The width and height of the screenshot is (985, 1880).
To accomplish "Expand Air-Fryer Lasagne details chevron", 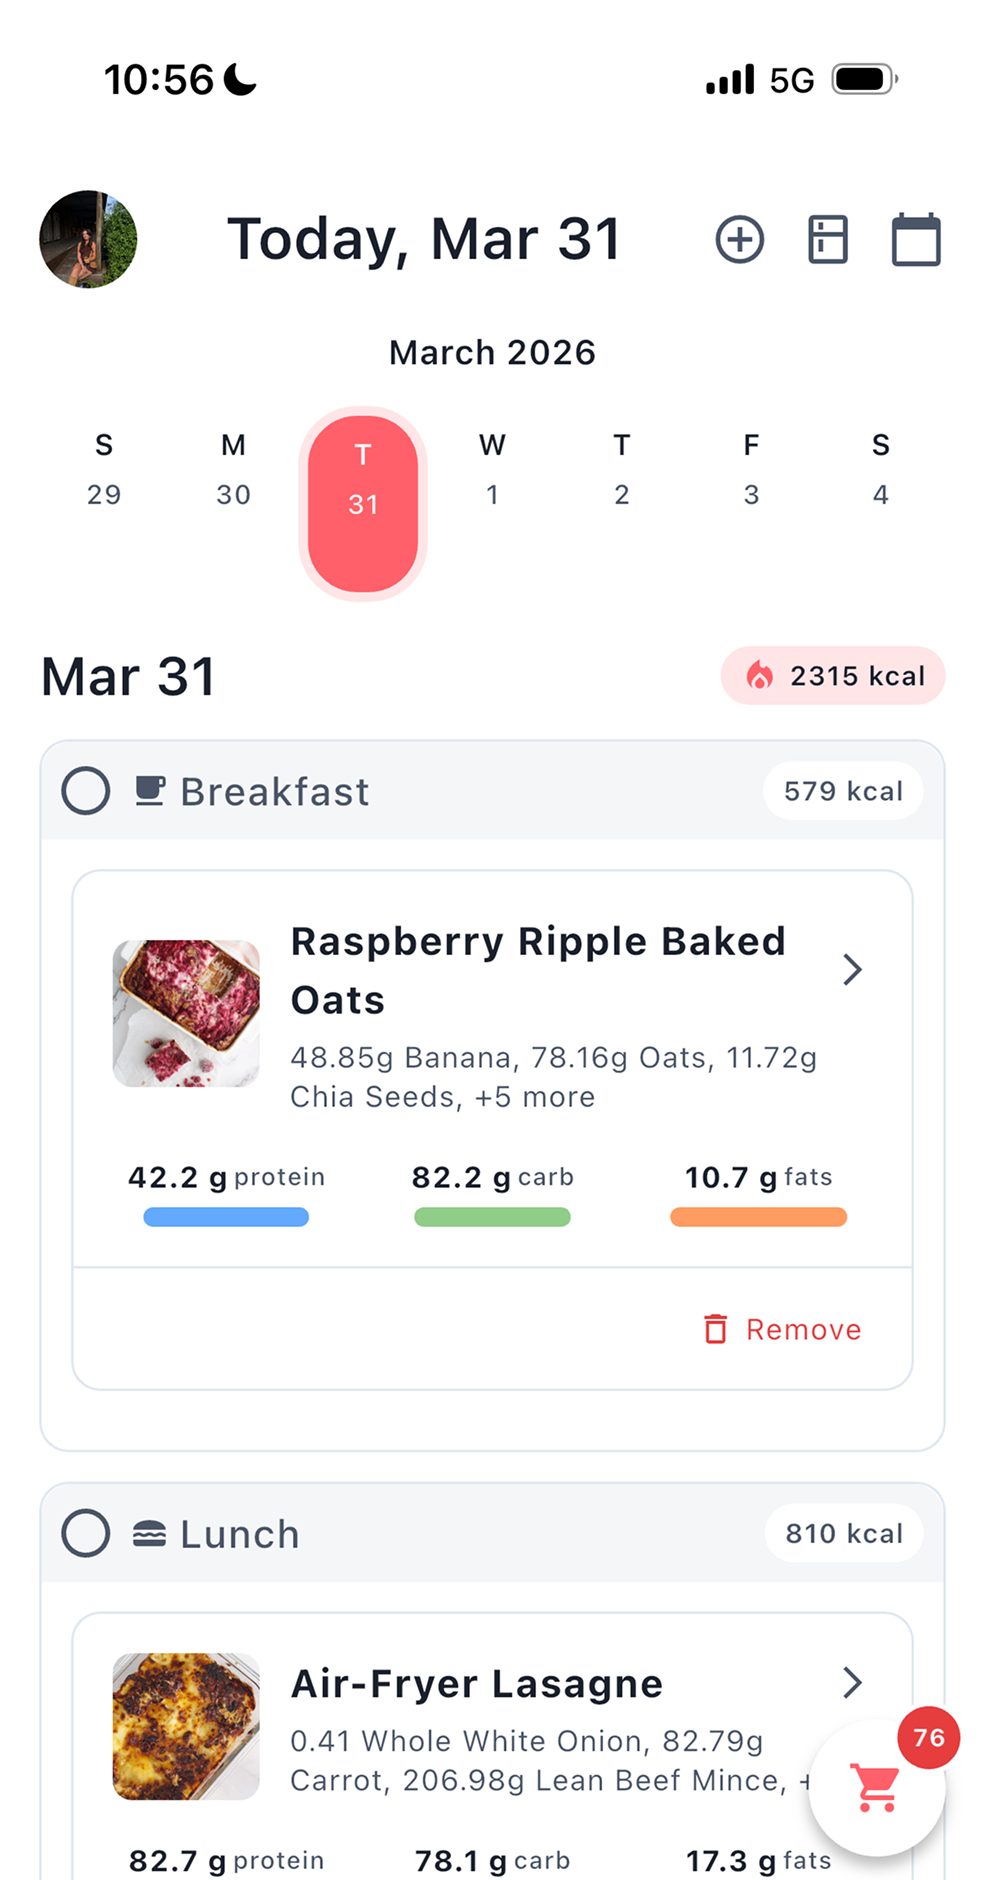I will [x=851, y=1683].
